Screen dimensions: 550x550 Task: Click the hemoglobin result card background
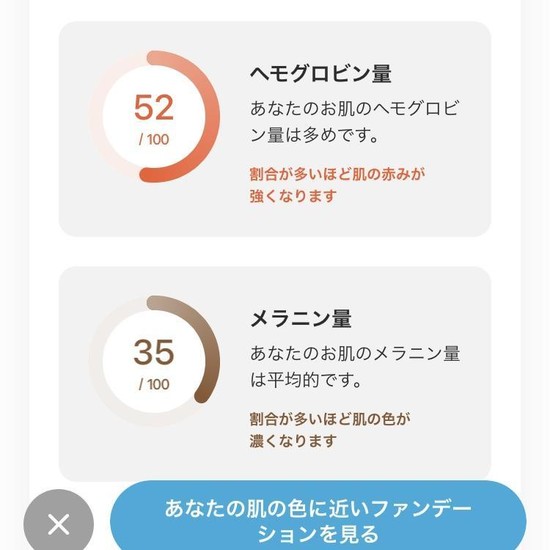click(x=275, y=129)
